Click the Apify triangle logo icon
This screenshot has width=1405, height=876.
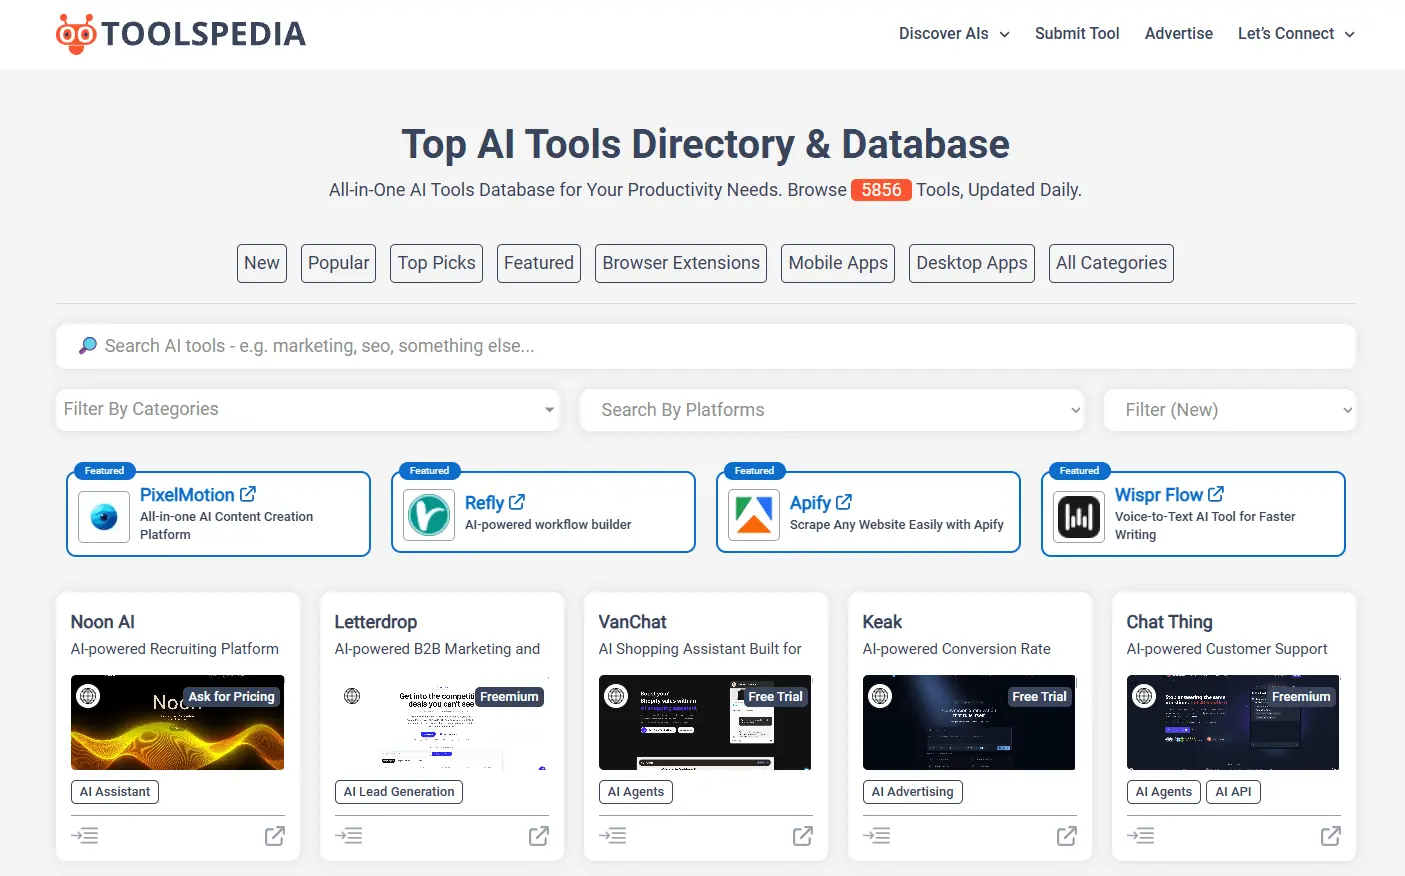coord(754,516)
